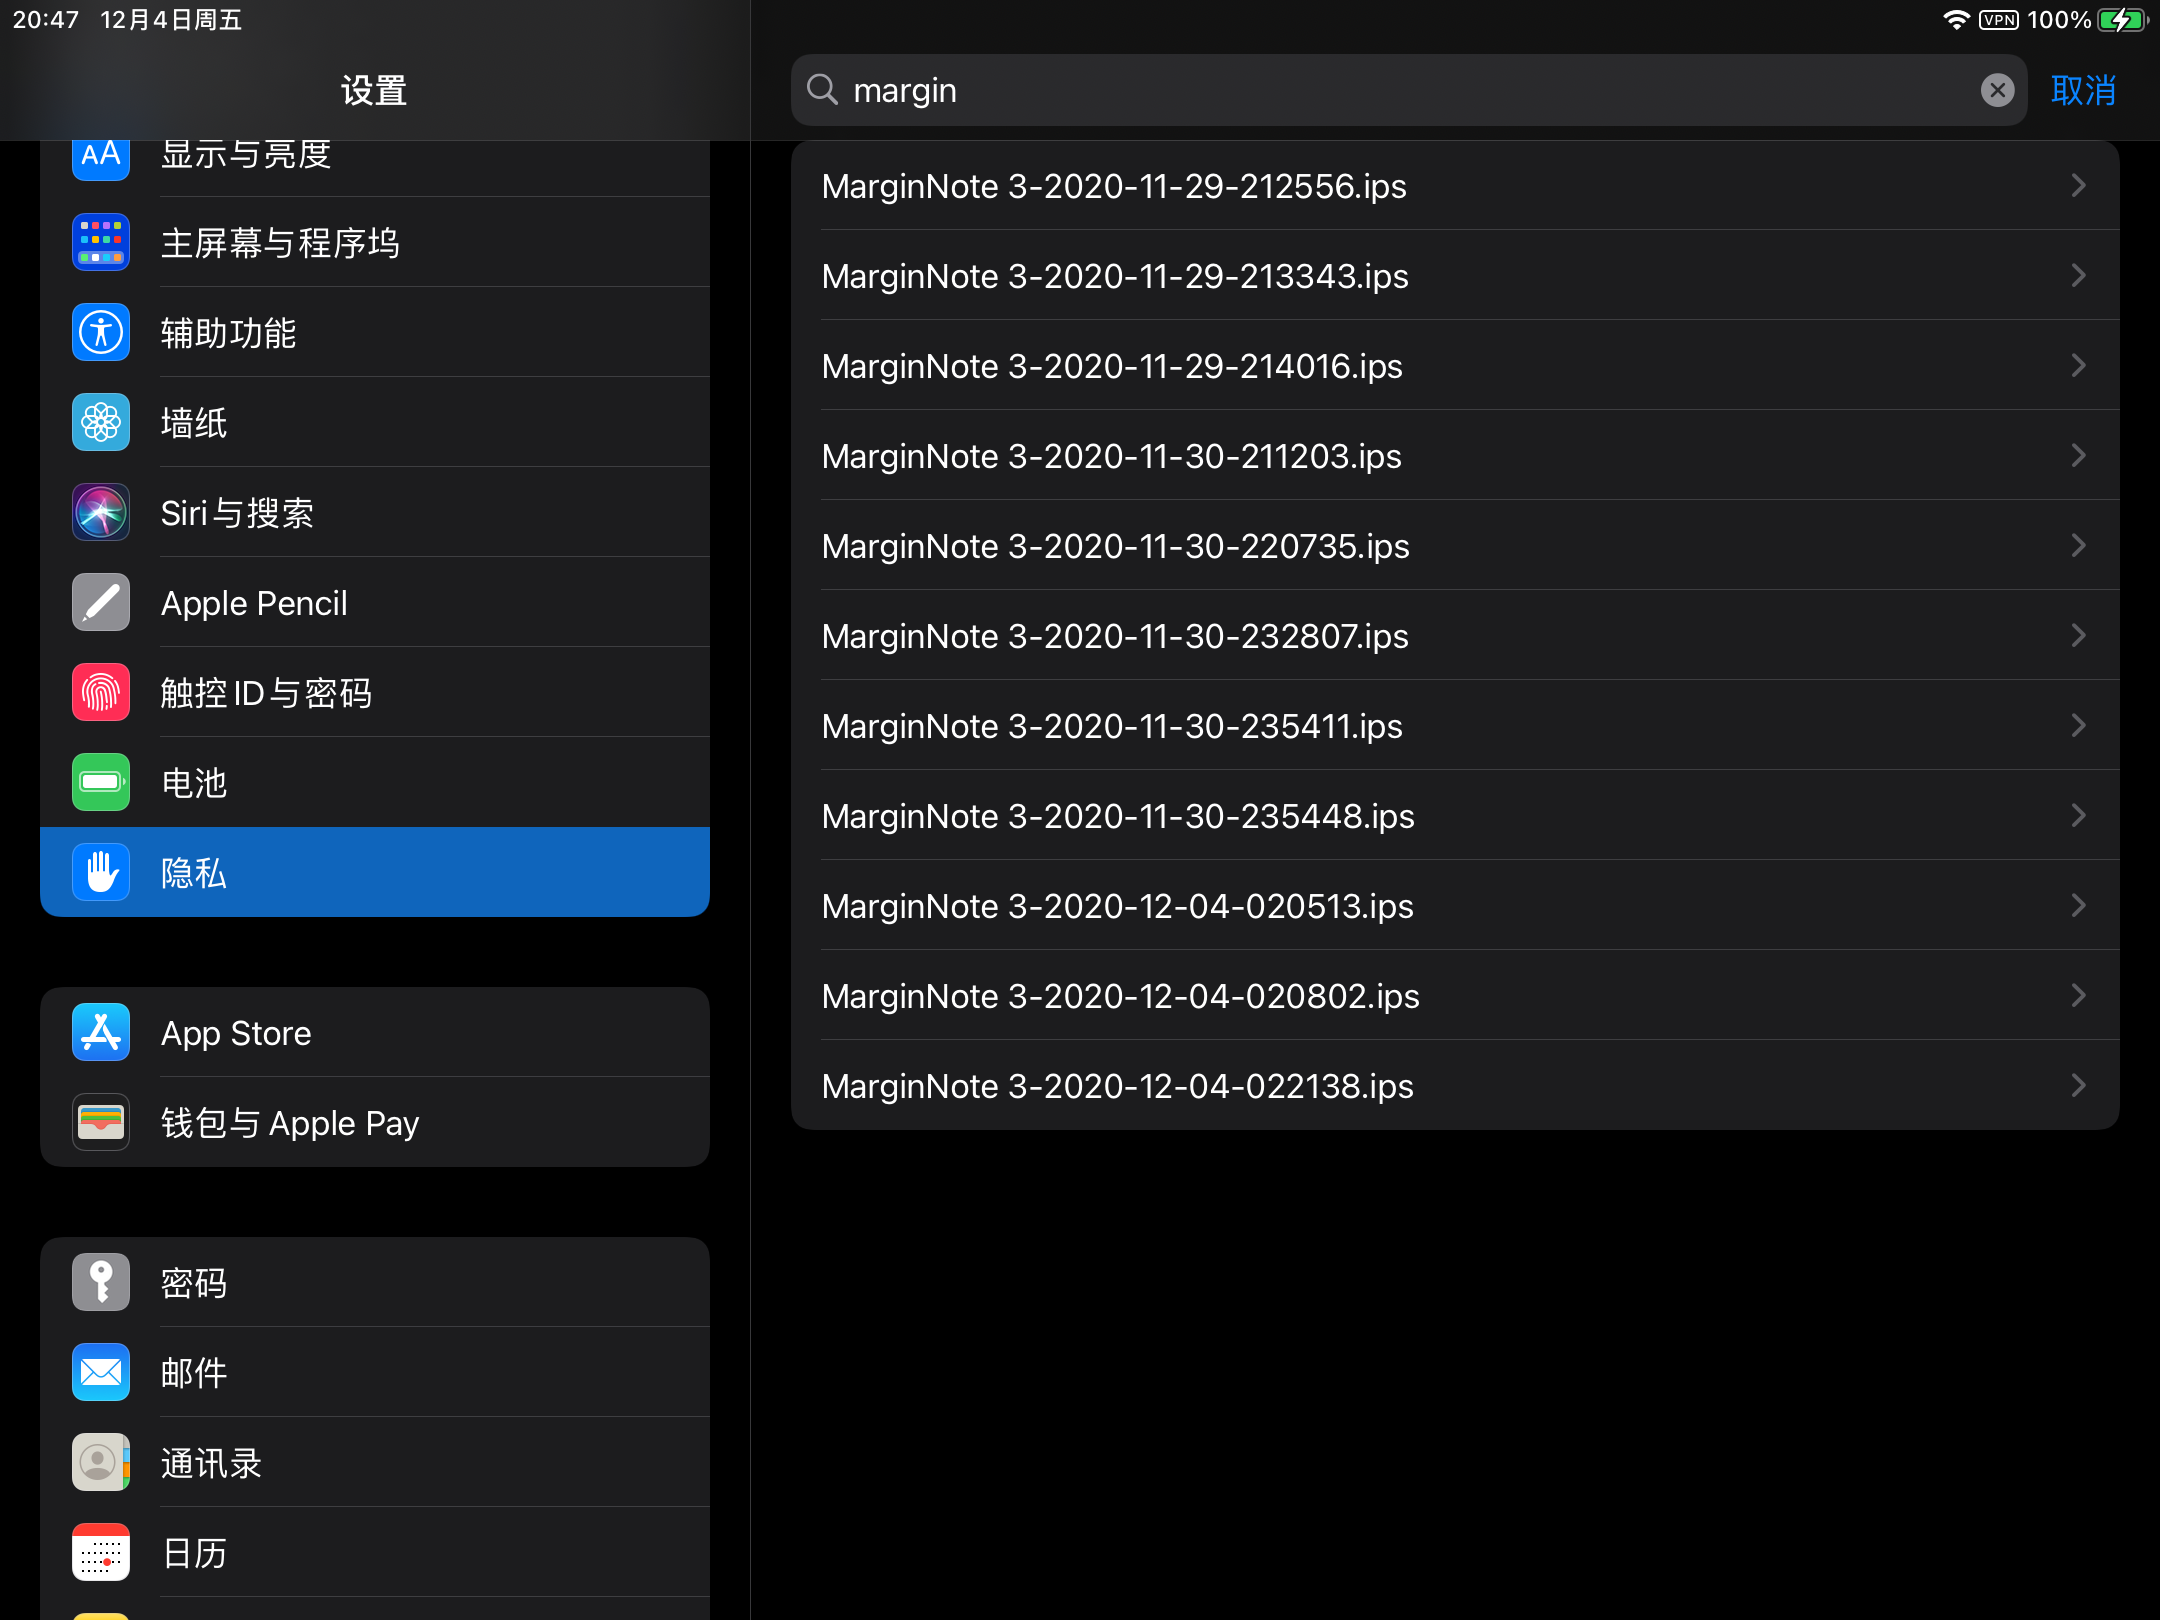This screenshot has width=2160, height=1620.
Task: Expand chevron for 2020-11-30-235448.ips
Action: (2079, 815)
